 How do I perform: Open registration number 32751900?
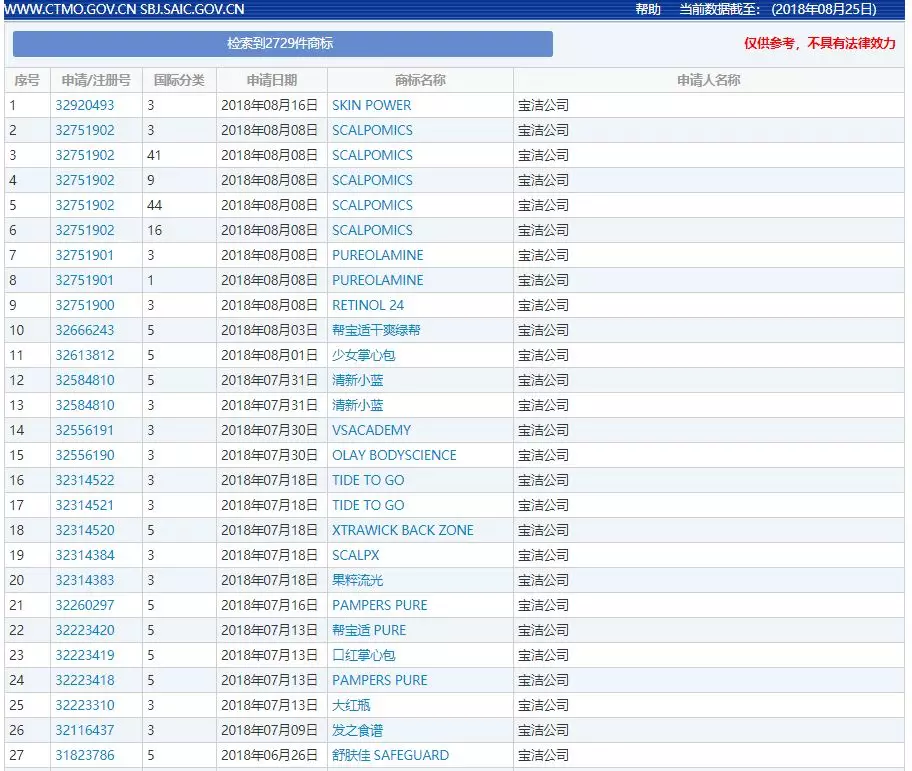click(x=85, y=305)
